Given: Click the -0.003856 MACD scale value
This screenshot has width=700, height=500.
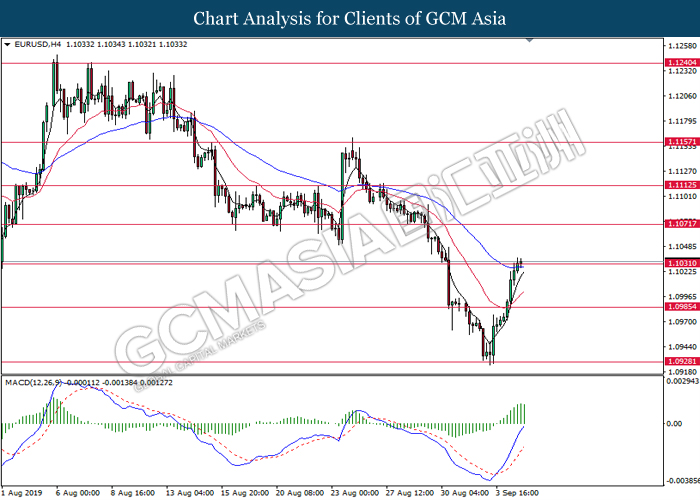Looking at the screenshot, I should pyautogui.click(x=683, y=481).
